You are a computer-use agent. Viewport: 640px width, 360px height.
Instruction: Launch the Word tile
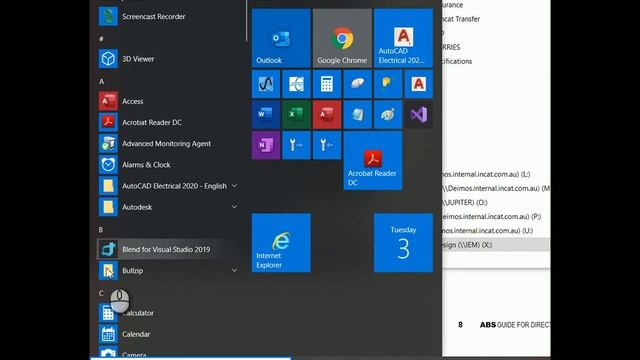click(x=266, y=115)
